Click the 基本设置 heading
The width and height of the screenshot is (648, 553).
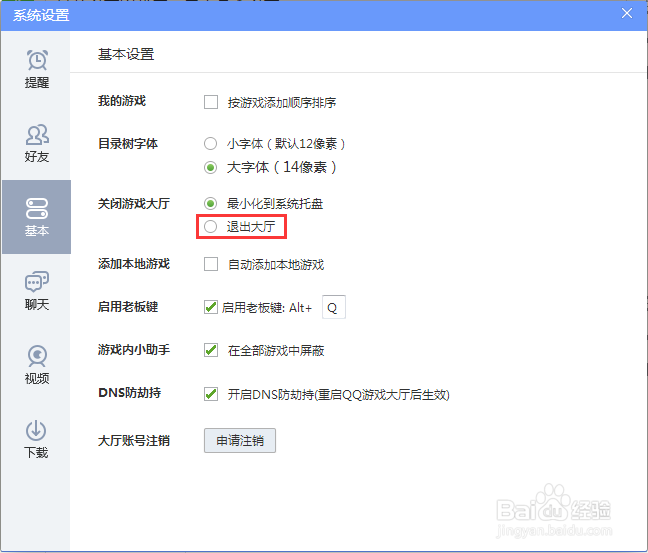(126, 54)
